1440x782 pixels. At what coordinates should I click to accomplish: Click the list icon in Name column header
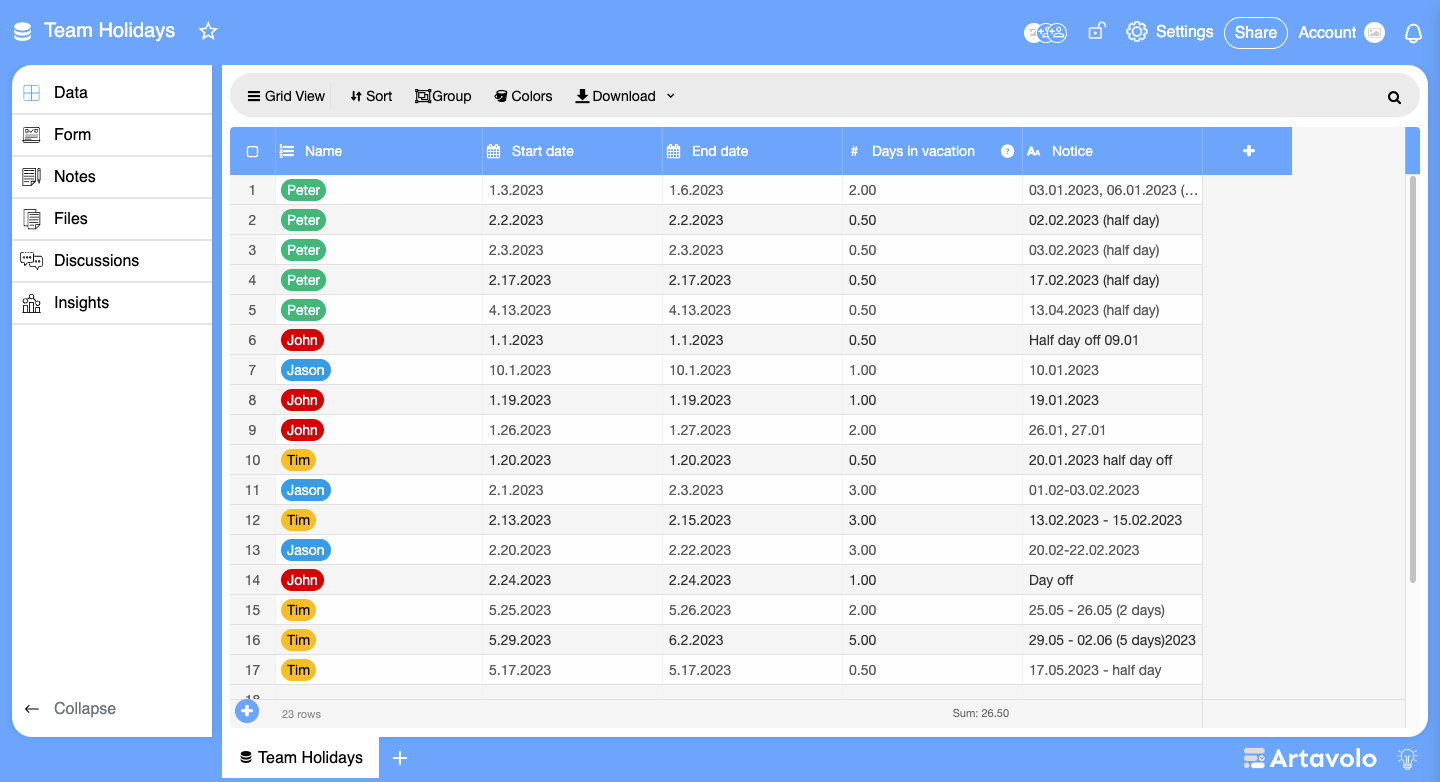[287, 151]
